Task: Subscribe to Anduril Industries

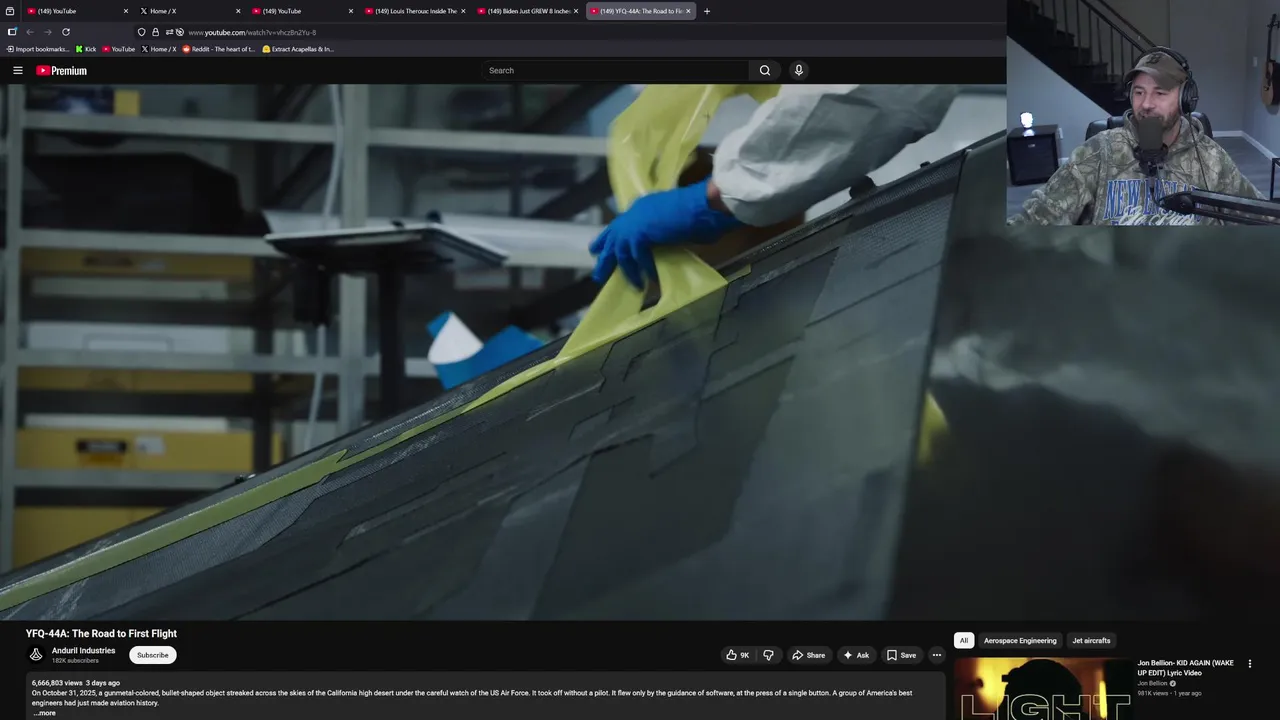Action: pos(153,655)
